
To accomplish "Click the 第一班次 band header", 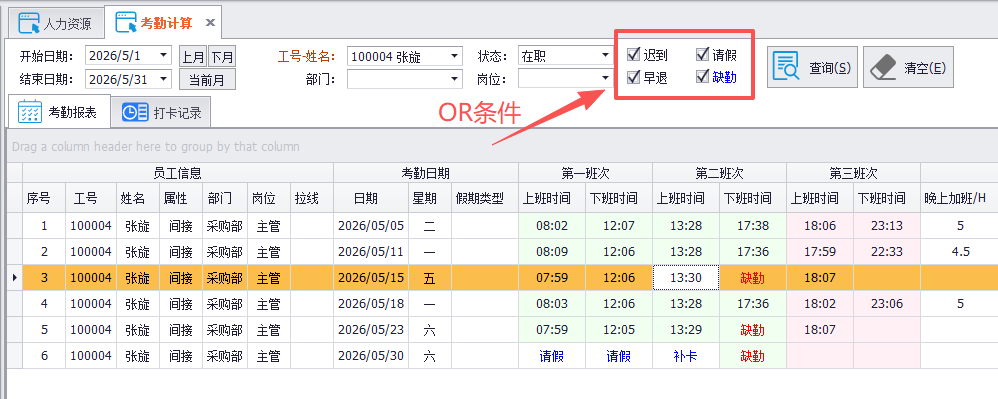I will pos(585,172).
